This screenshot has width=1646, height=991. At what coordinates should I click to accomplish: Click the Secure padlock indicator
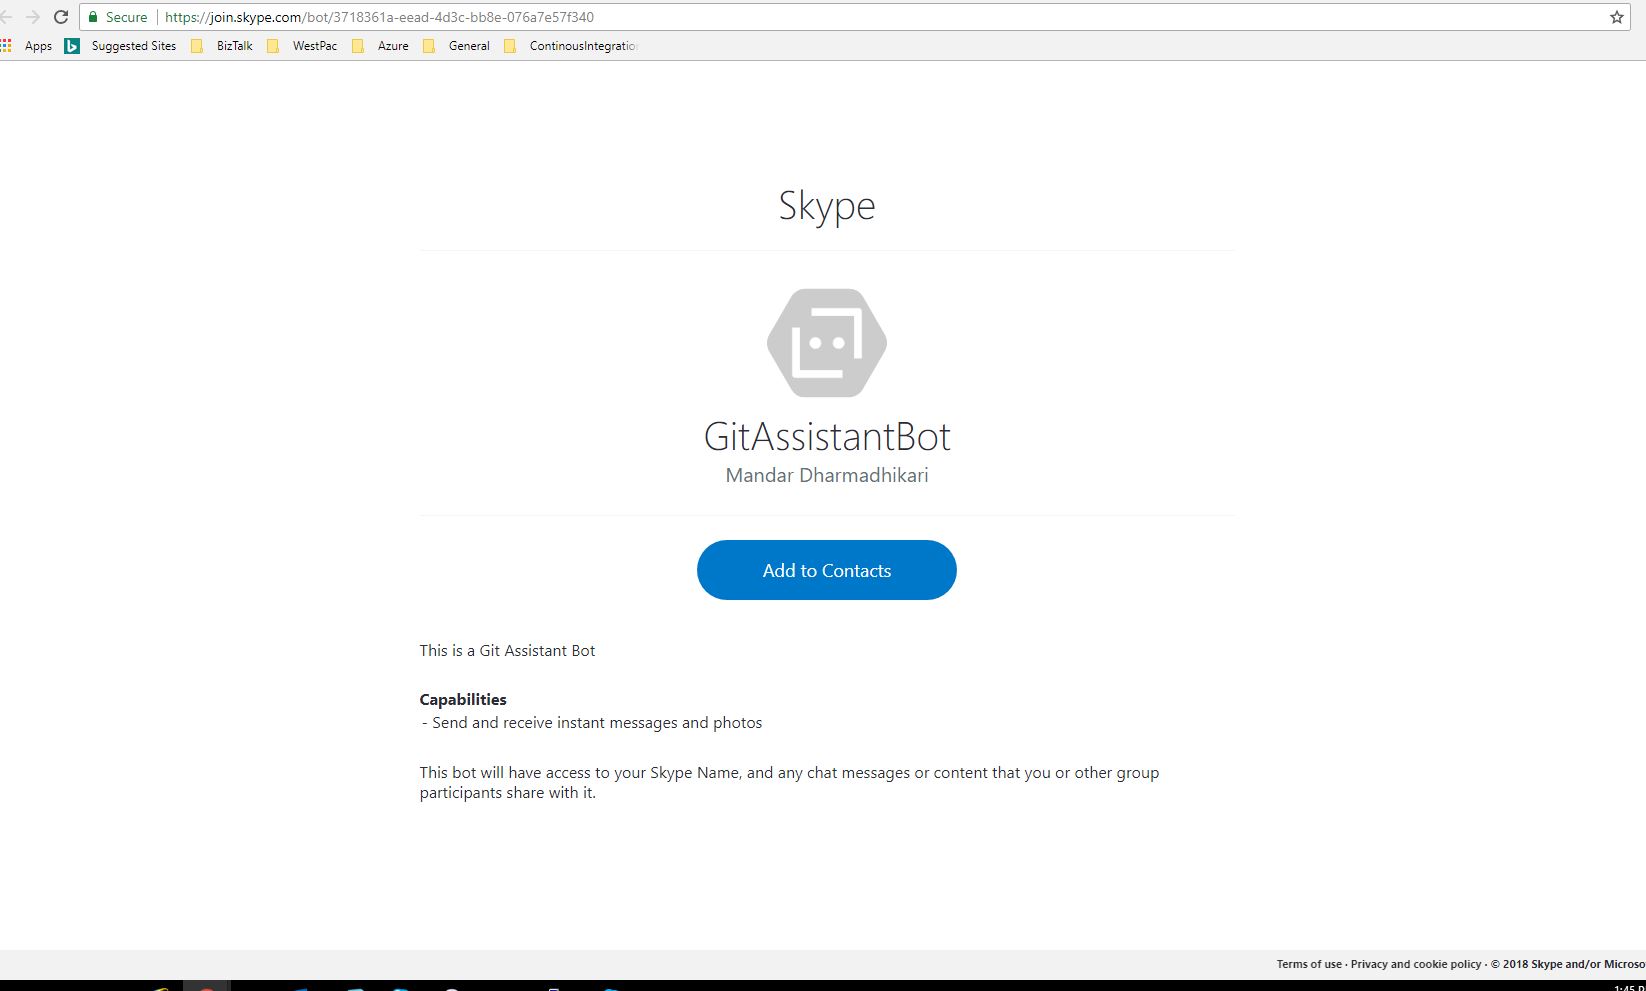(x=117, y=17)
